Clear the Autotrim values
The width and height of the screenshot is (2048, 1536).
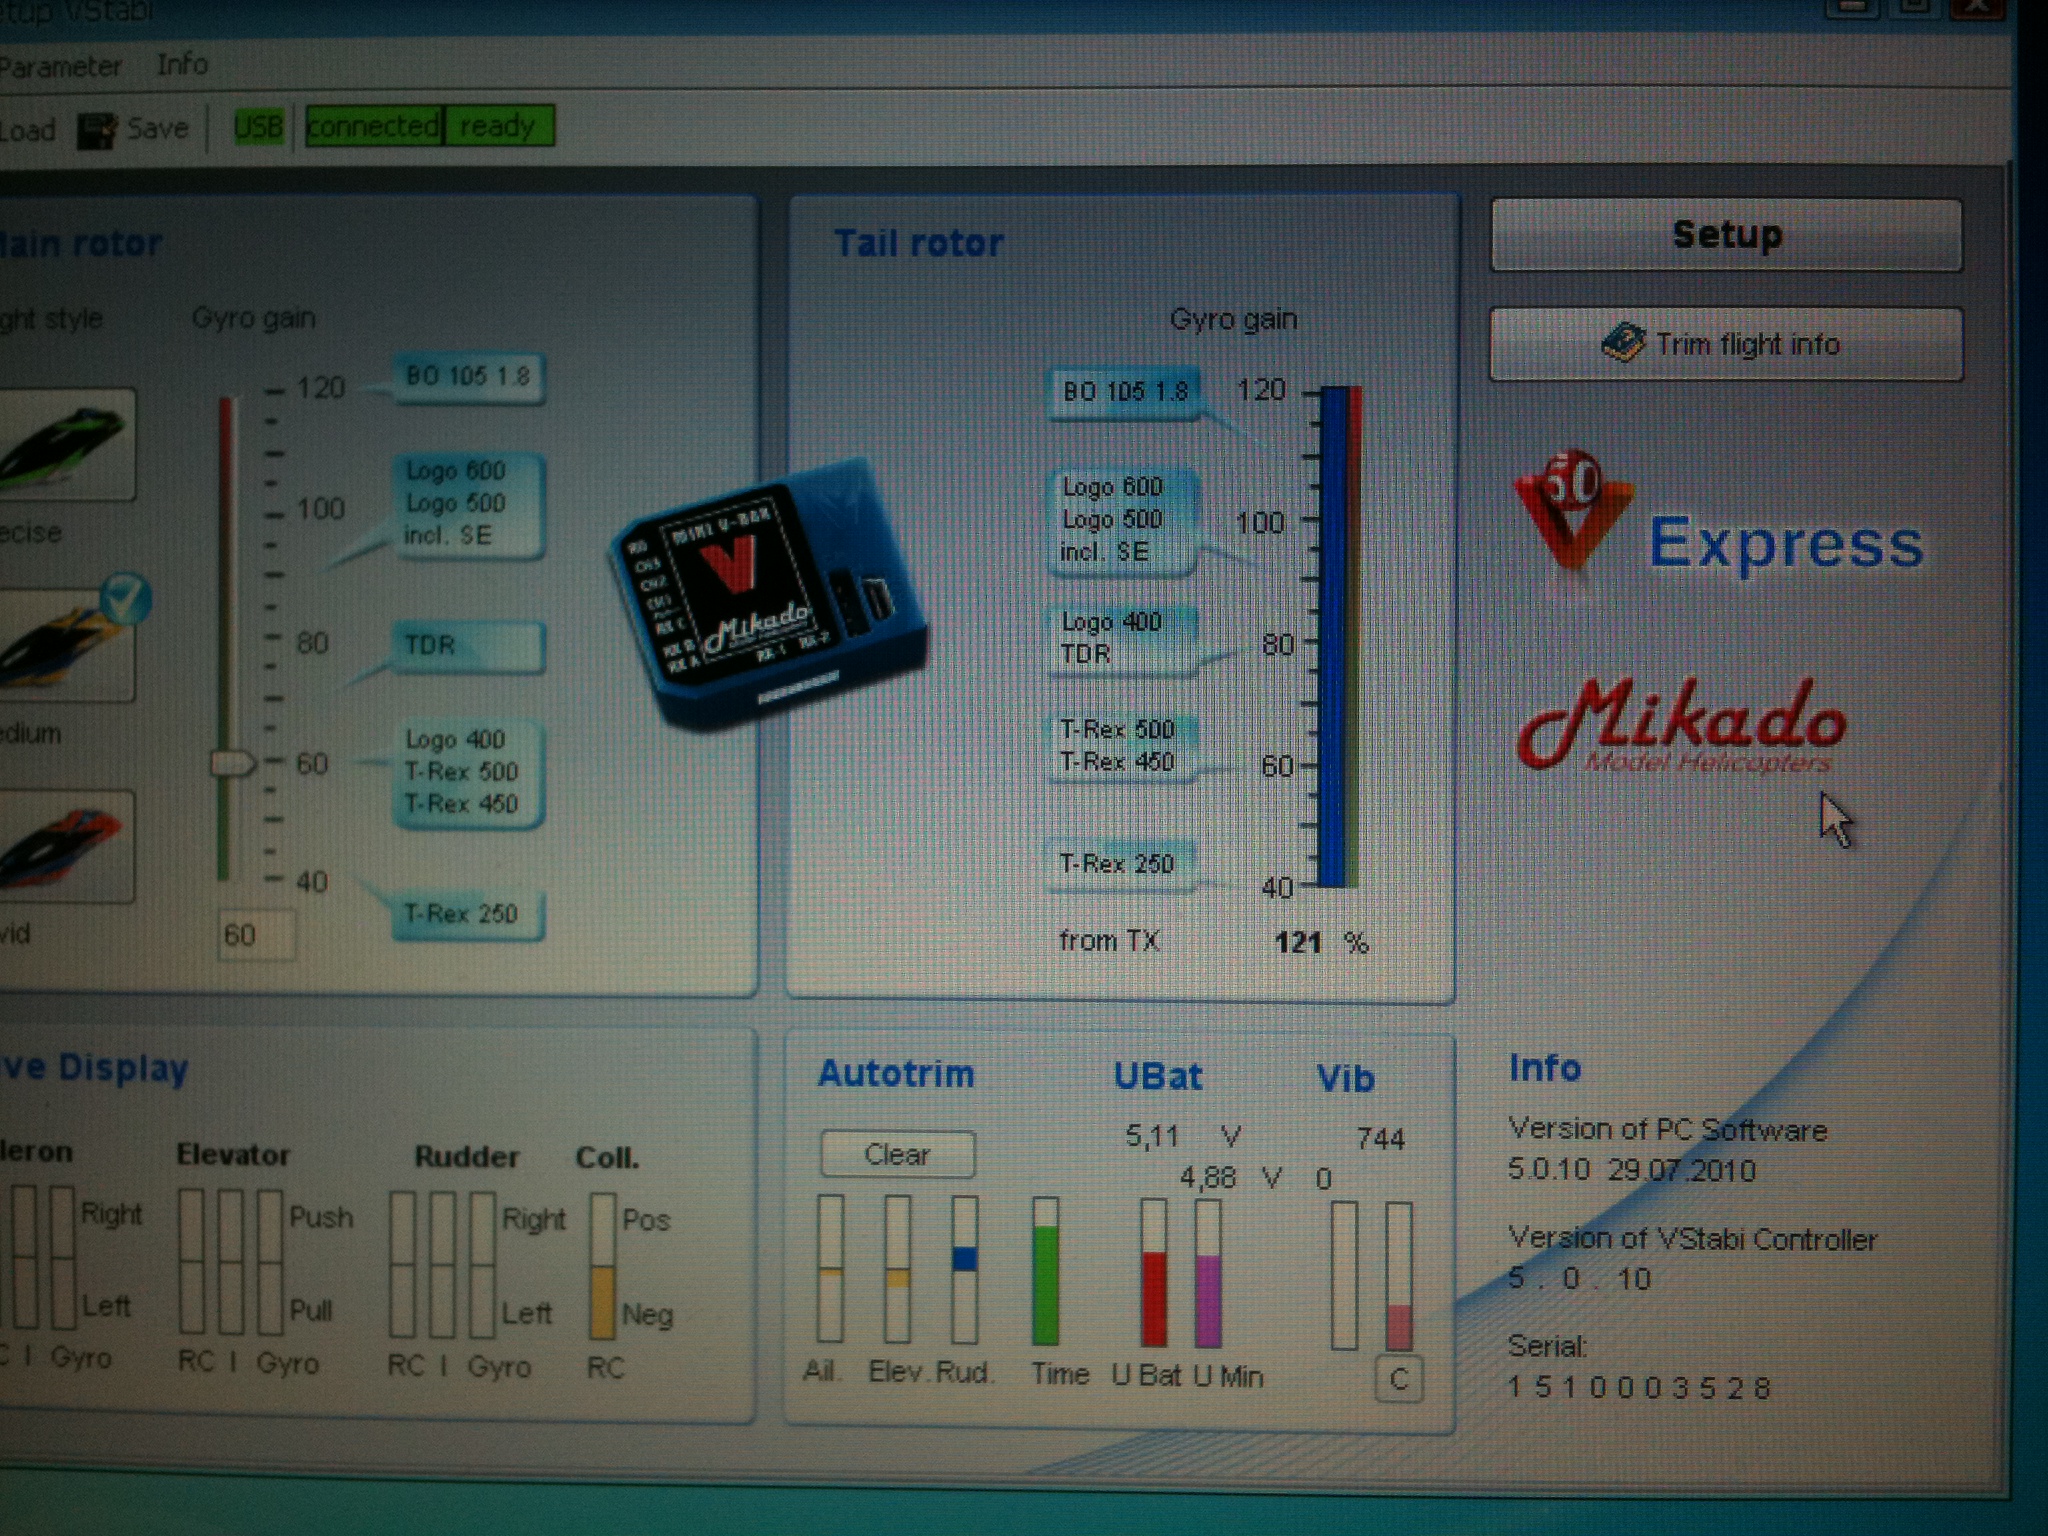click(897, 1154)
